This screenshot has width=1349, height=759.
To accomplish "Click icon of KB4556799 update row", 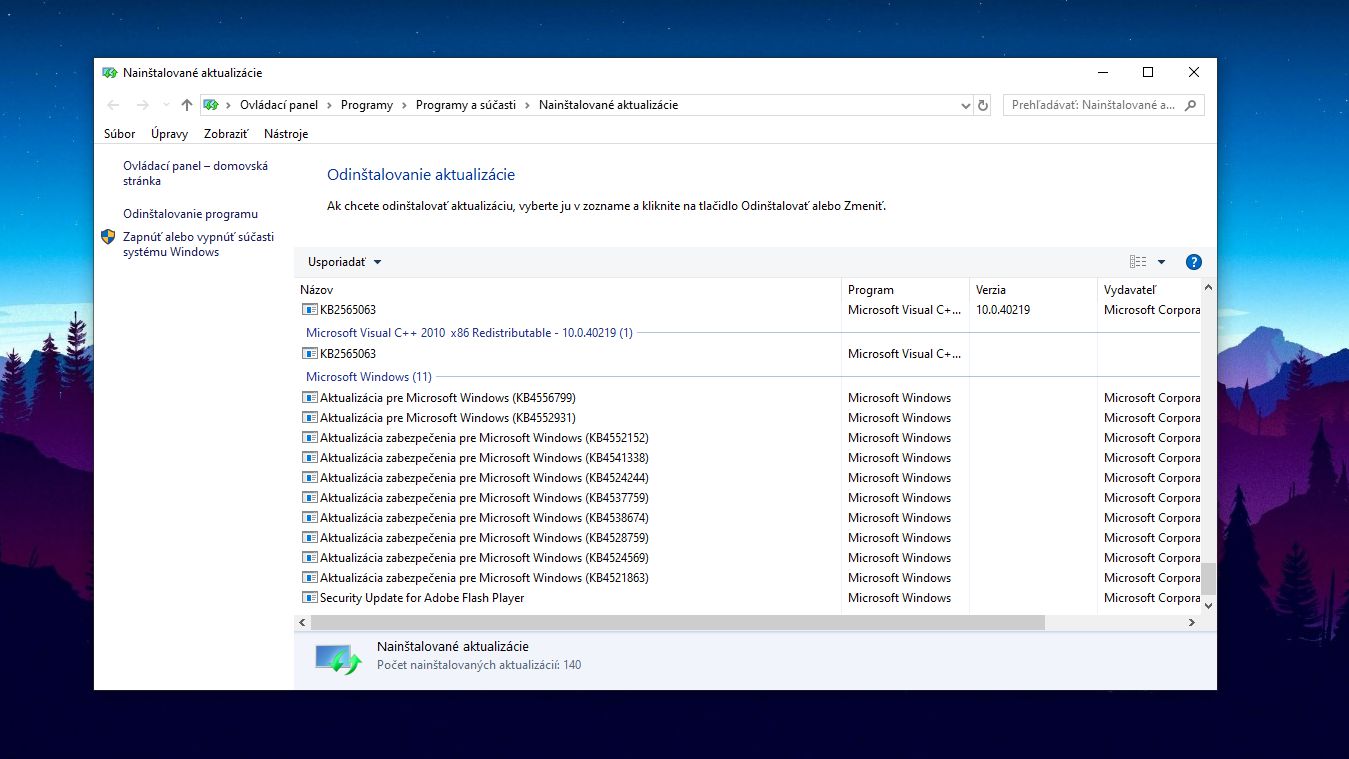I will point(310,398).
